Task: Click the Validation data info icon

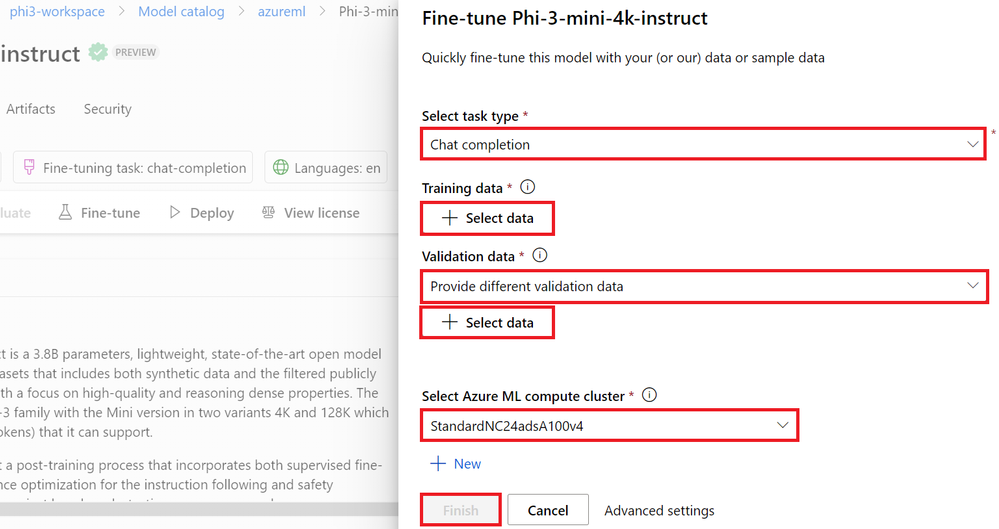Action: click(540, 256)
